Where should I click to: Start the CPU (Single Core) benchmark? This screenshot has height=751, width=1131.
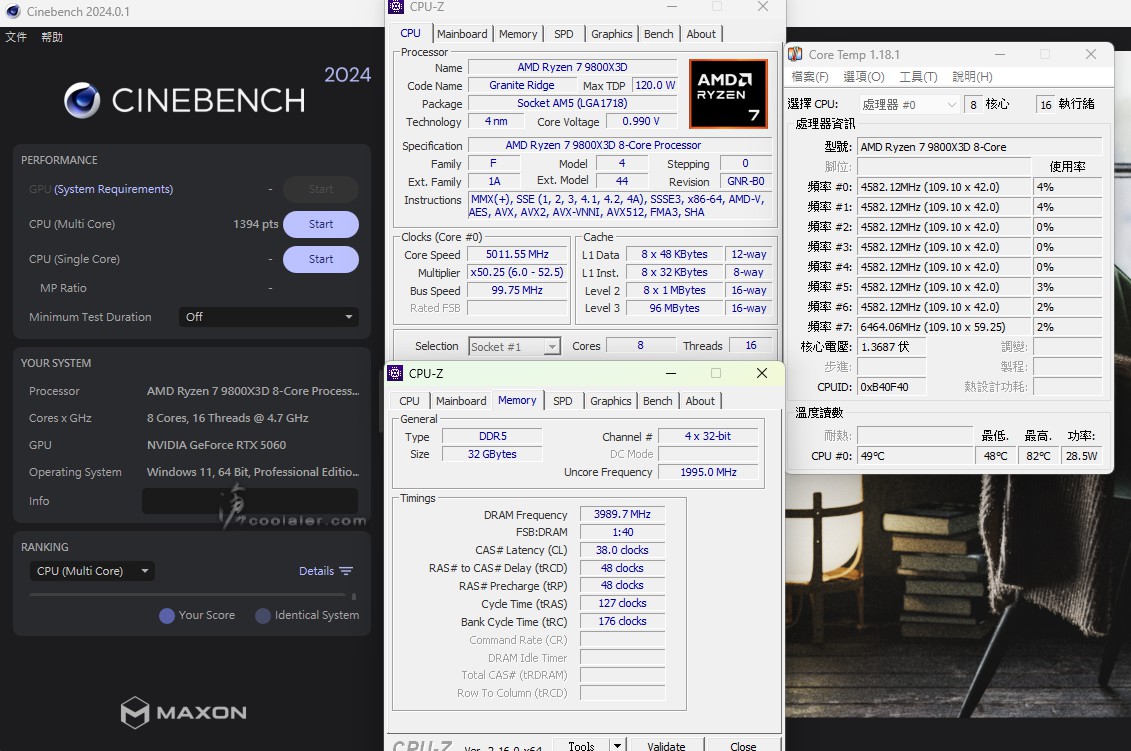[321, 259]
